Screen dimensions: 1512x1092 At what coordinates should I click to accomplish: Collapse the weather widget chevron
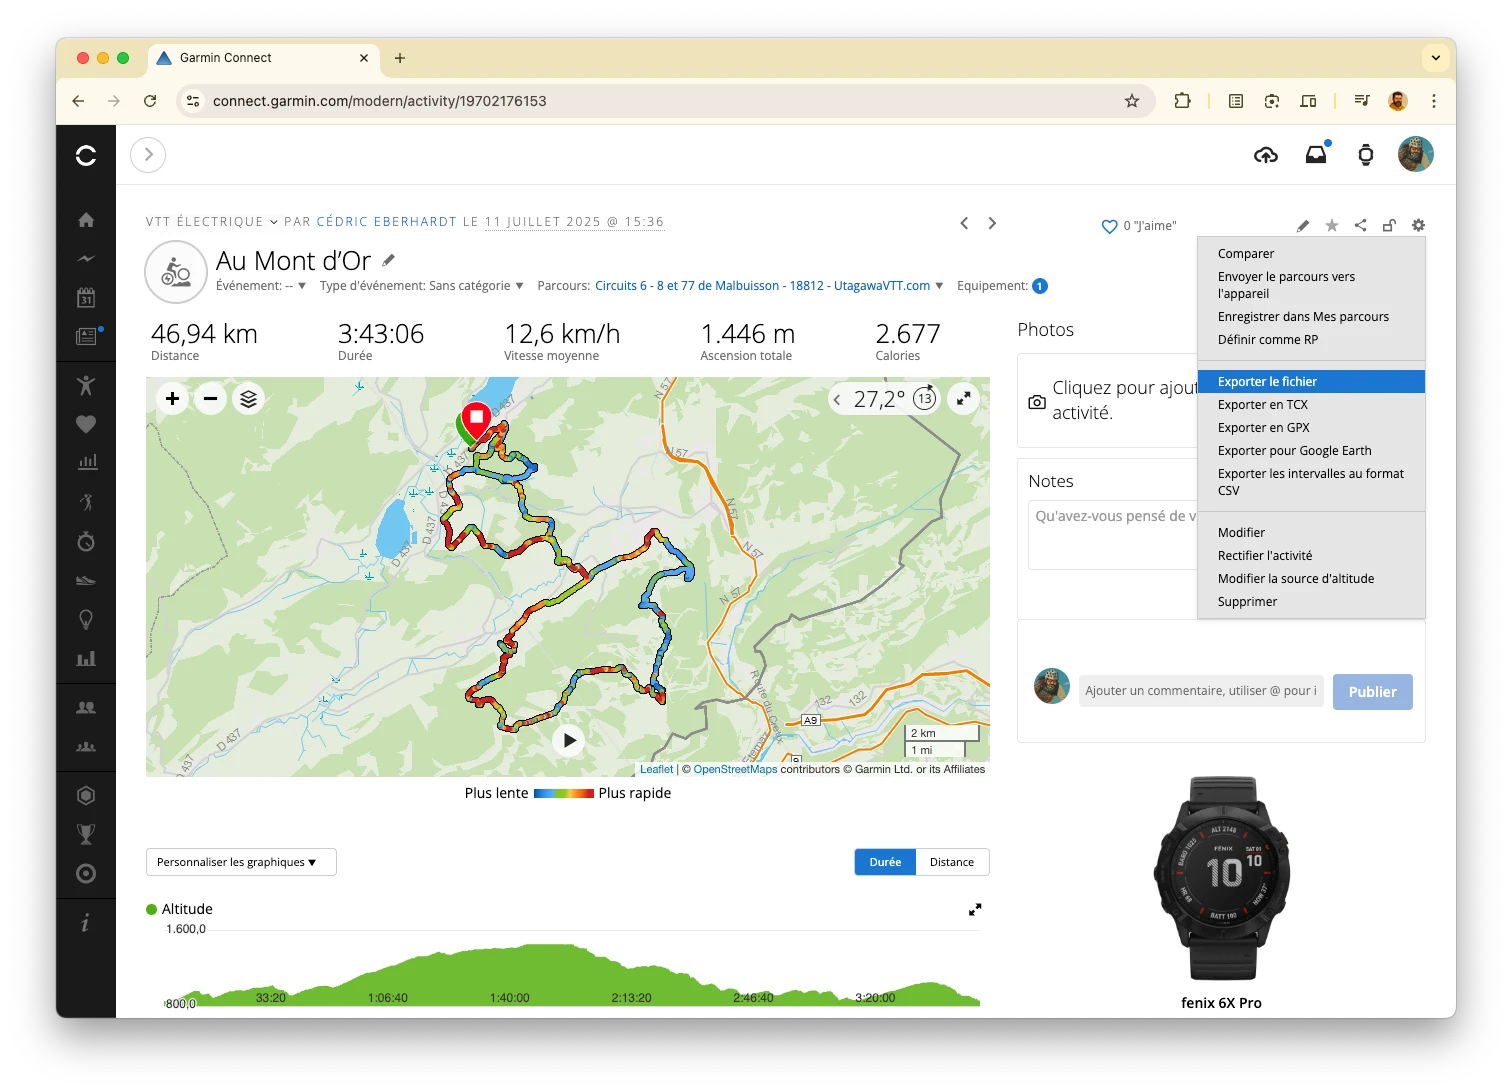tap(837, 400)
